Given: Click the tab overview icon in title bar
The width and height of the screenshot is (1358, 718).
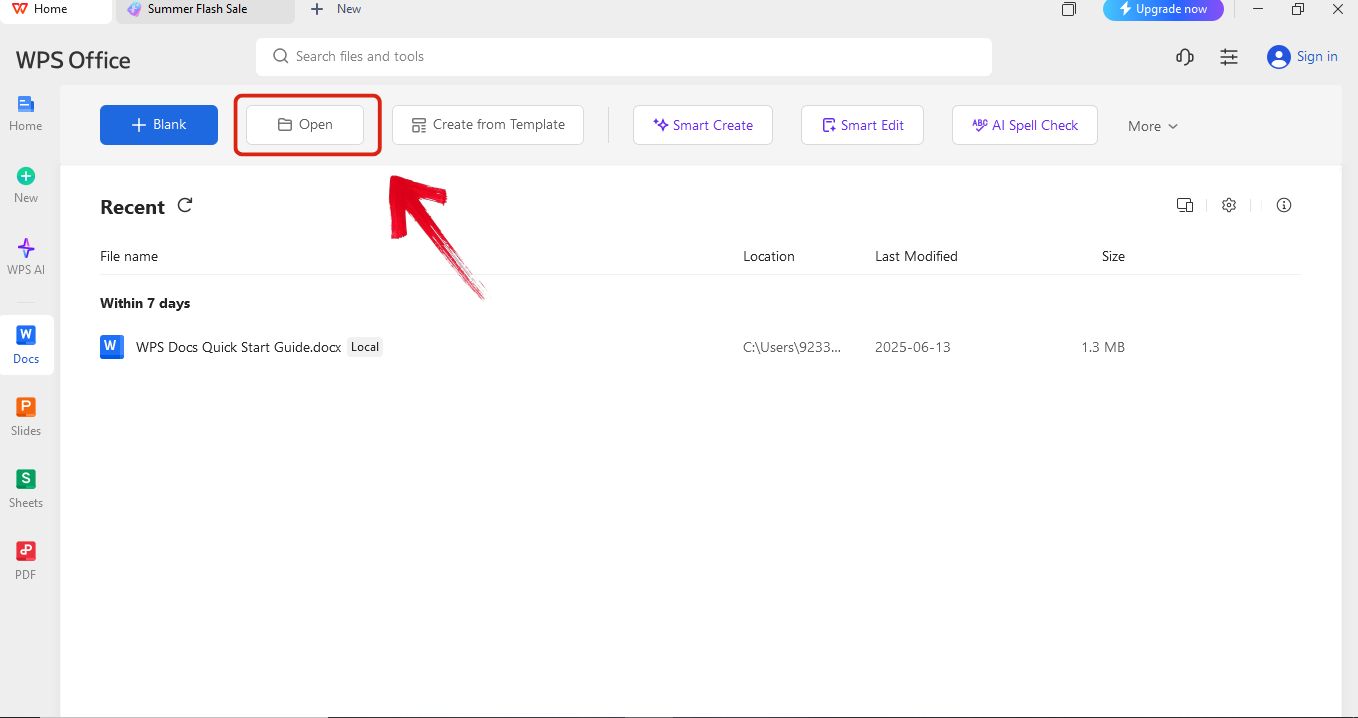Looking at the screenshot, I should (x=1069, y=9).
